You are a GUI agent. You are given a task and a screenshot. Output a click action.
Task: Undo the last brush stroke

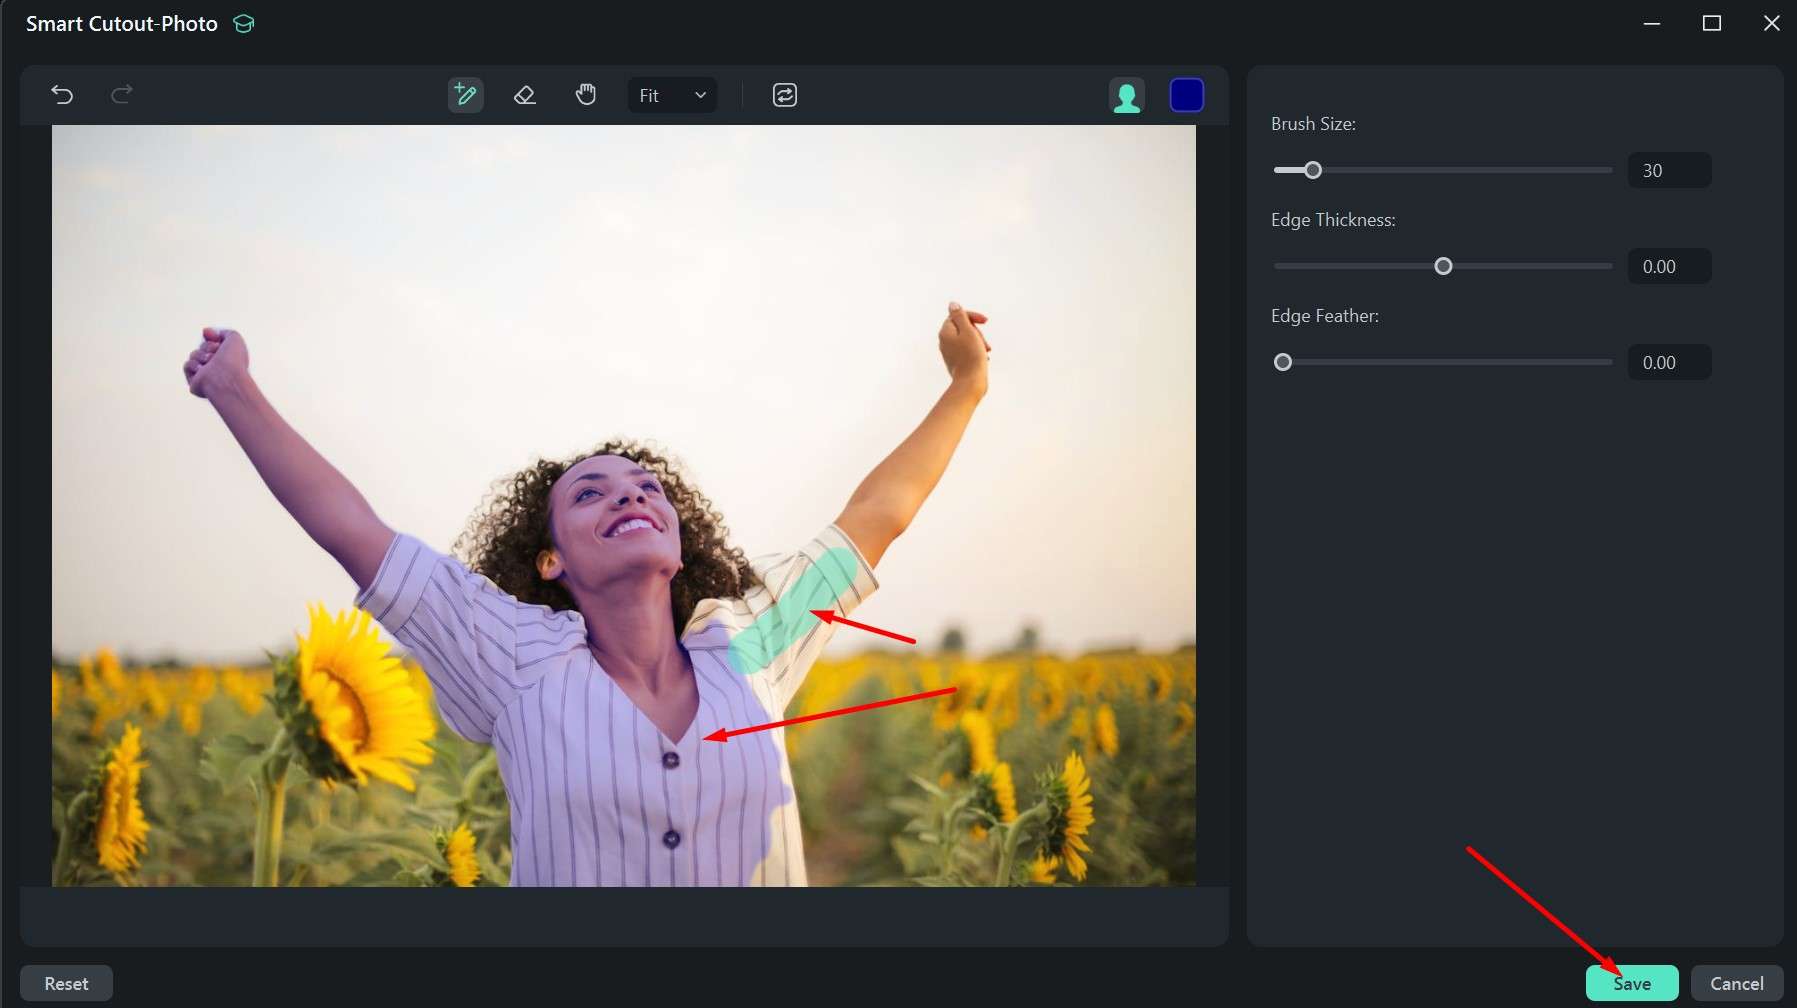(x=62, y=95)
